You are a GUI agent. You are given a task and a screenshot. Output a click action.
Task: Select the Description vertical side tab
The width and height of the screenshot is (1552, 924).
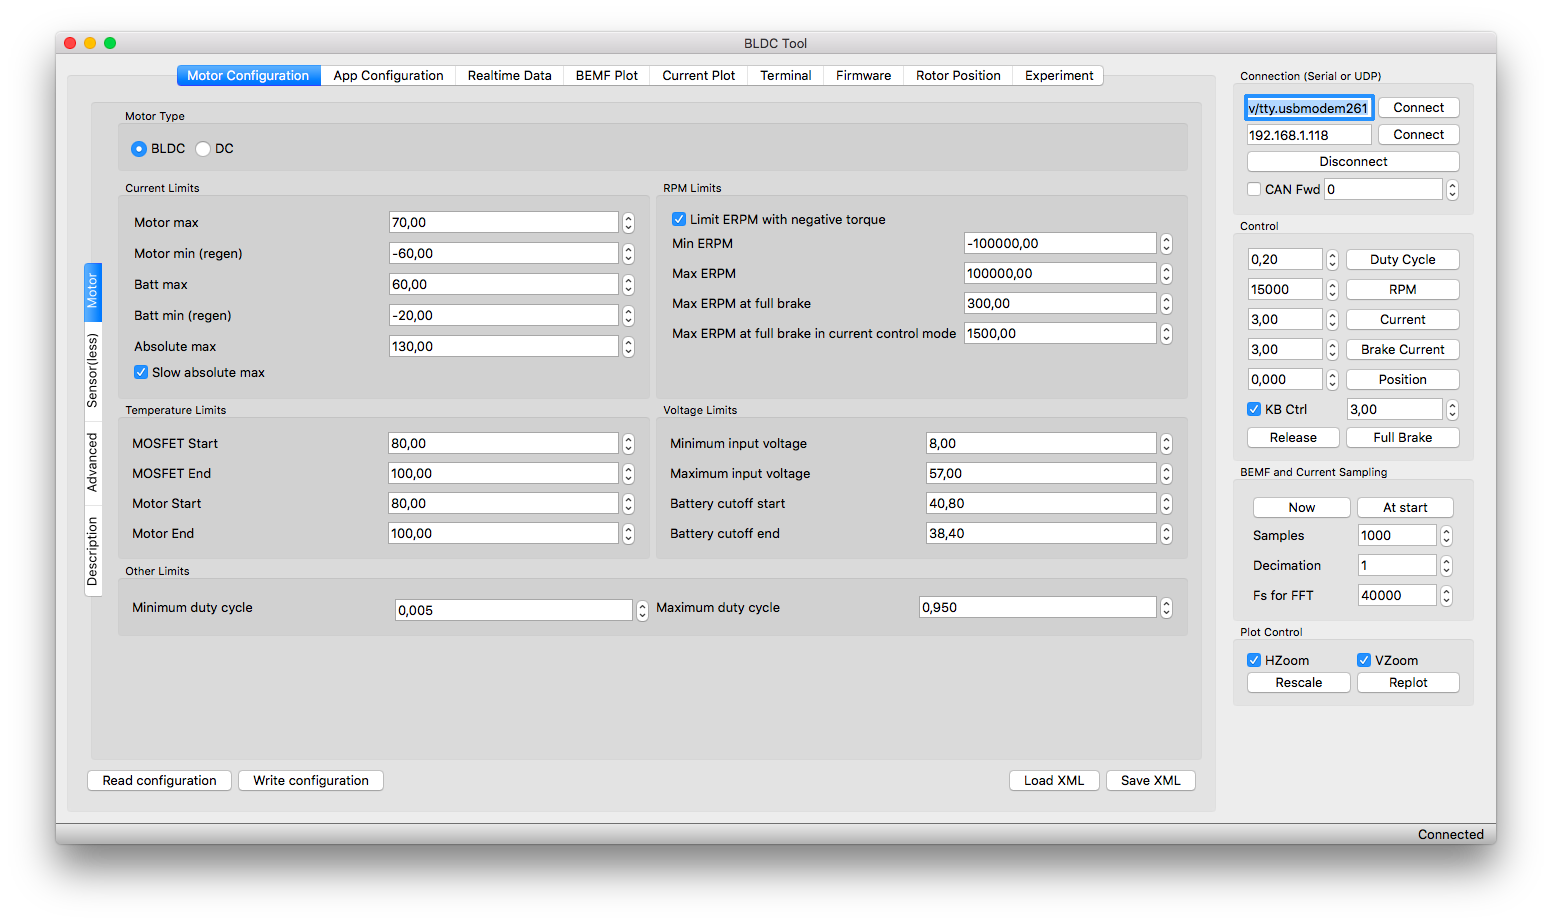coord(93,551)
